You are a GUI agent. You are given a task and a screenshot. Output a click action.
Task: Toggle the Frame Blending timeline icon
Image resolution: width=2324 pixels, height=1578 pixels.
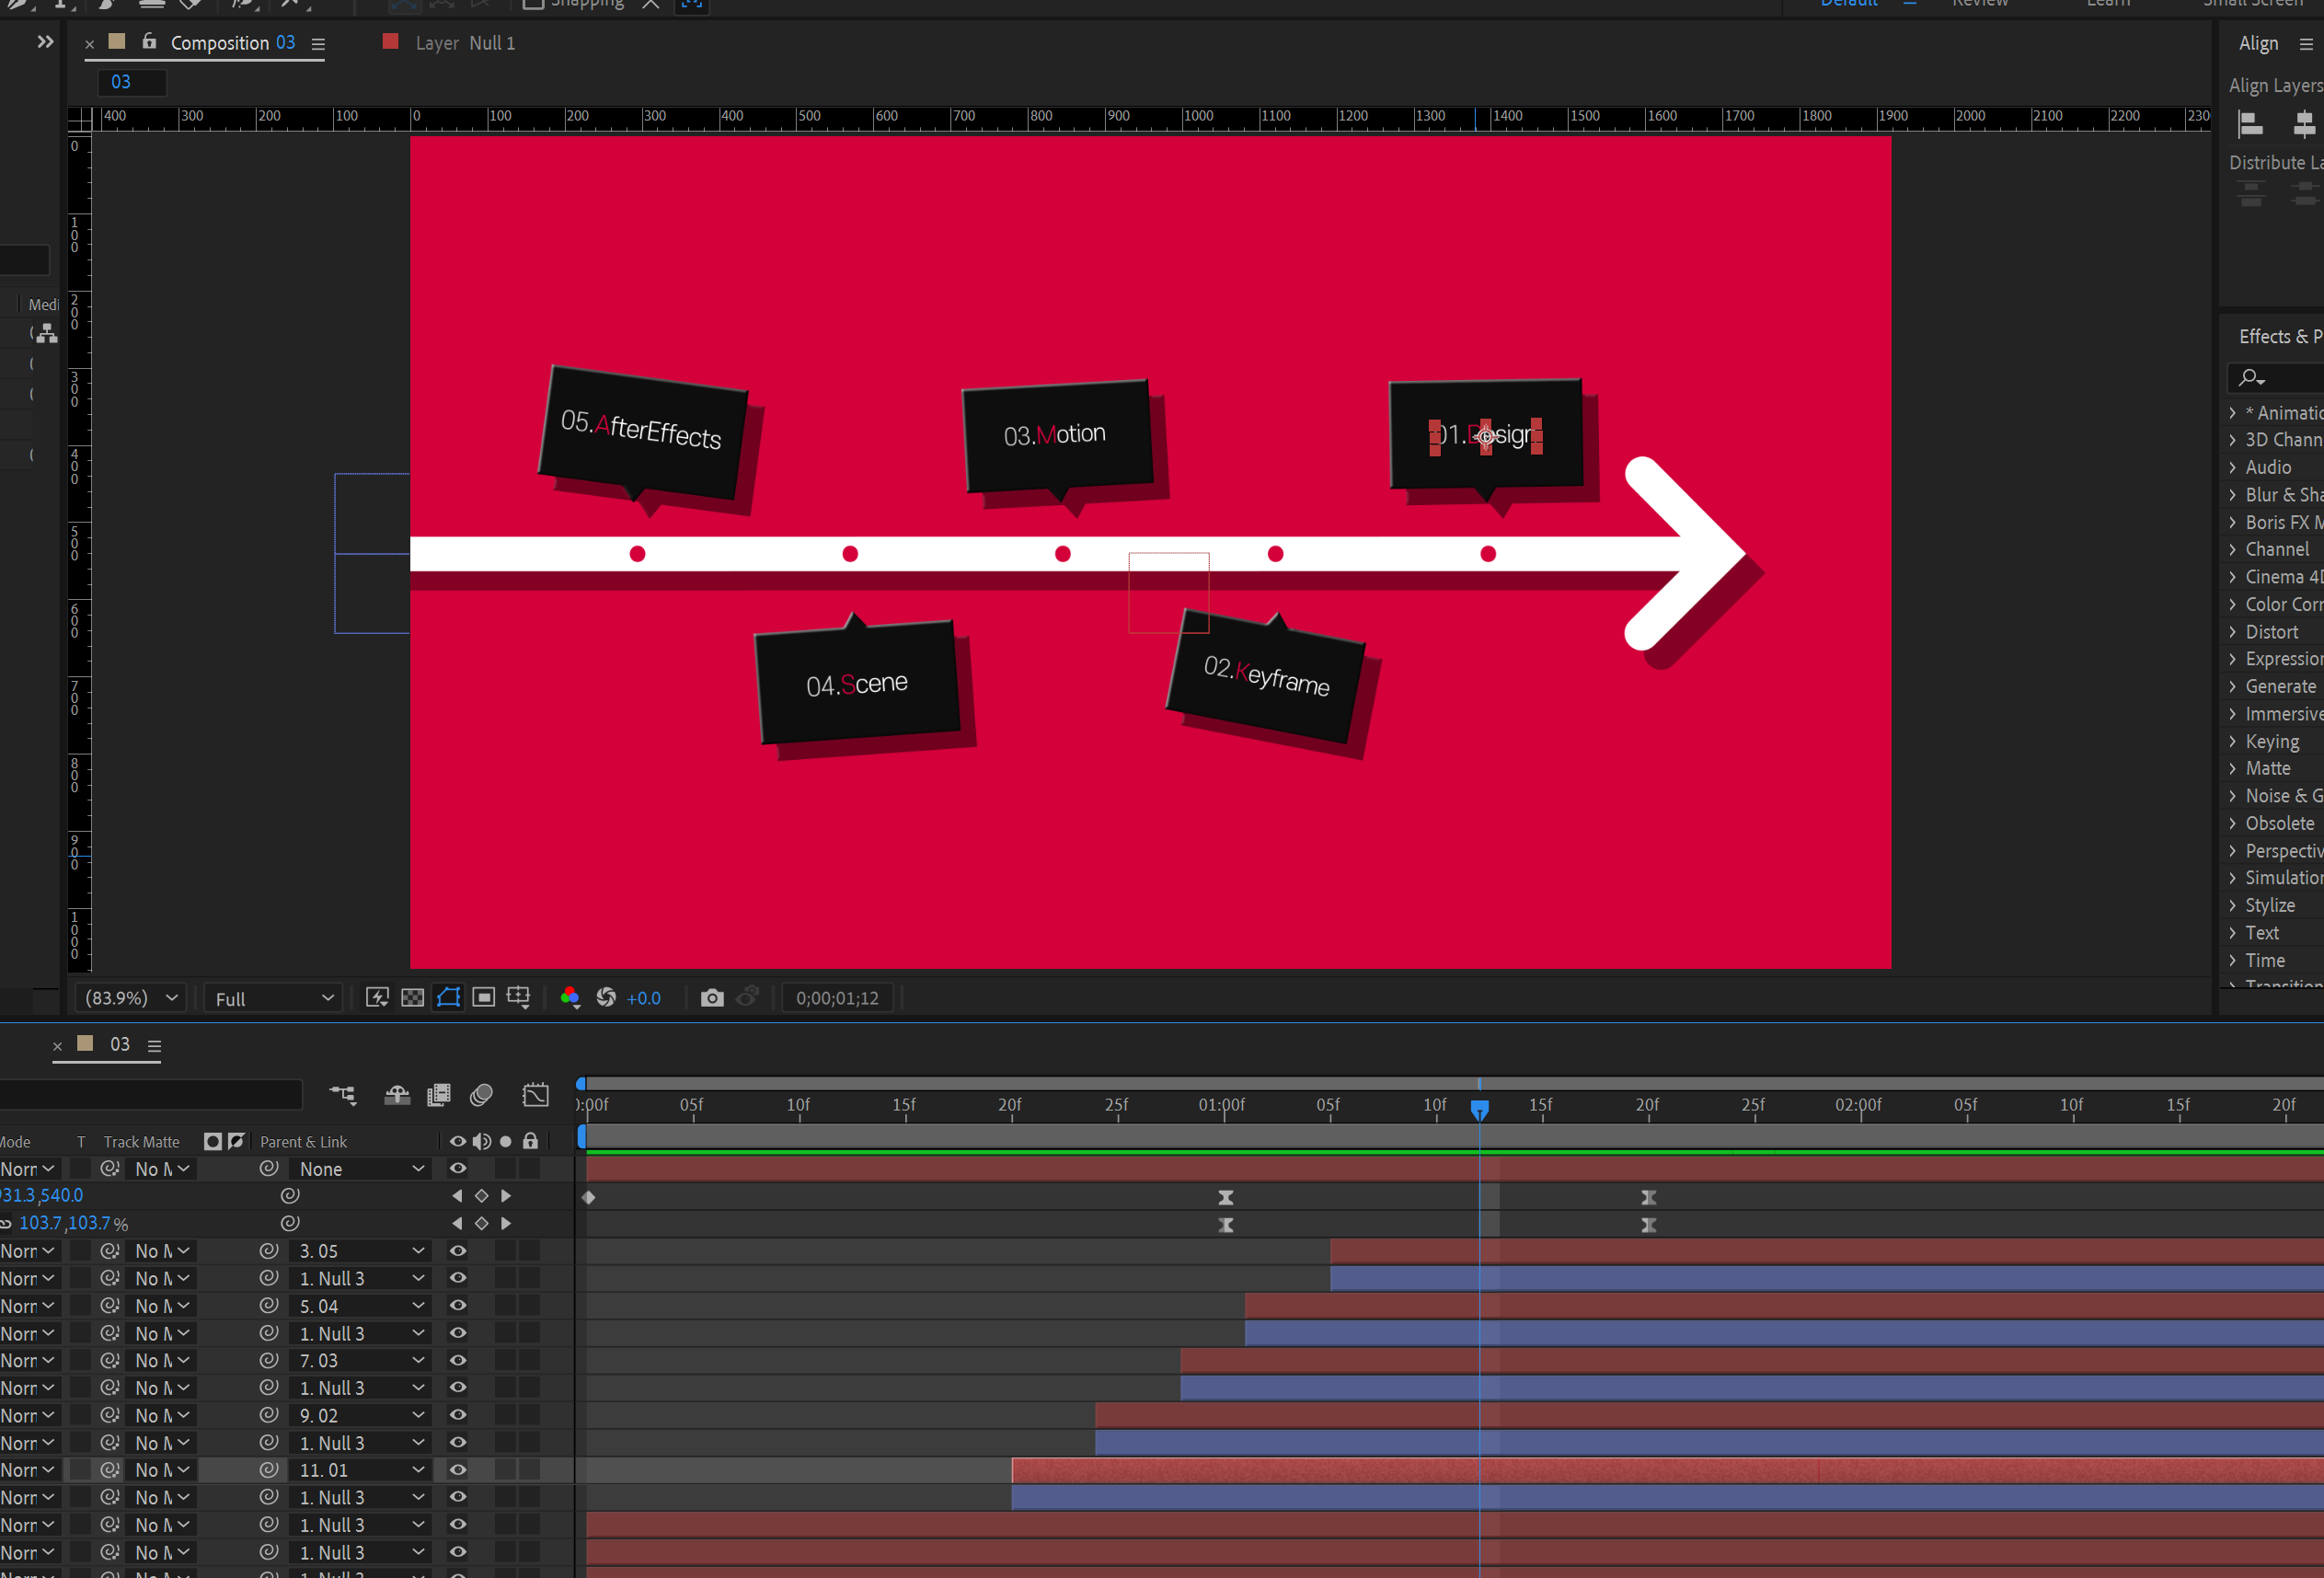pyautogui.click(x=439, y=1094)
